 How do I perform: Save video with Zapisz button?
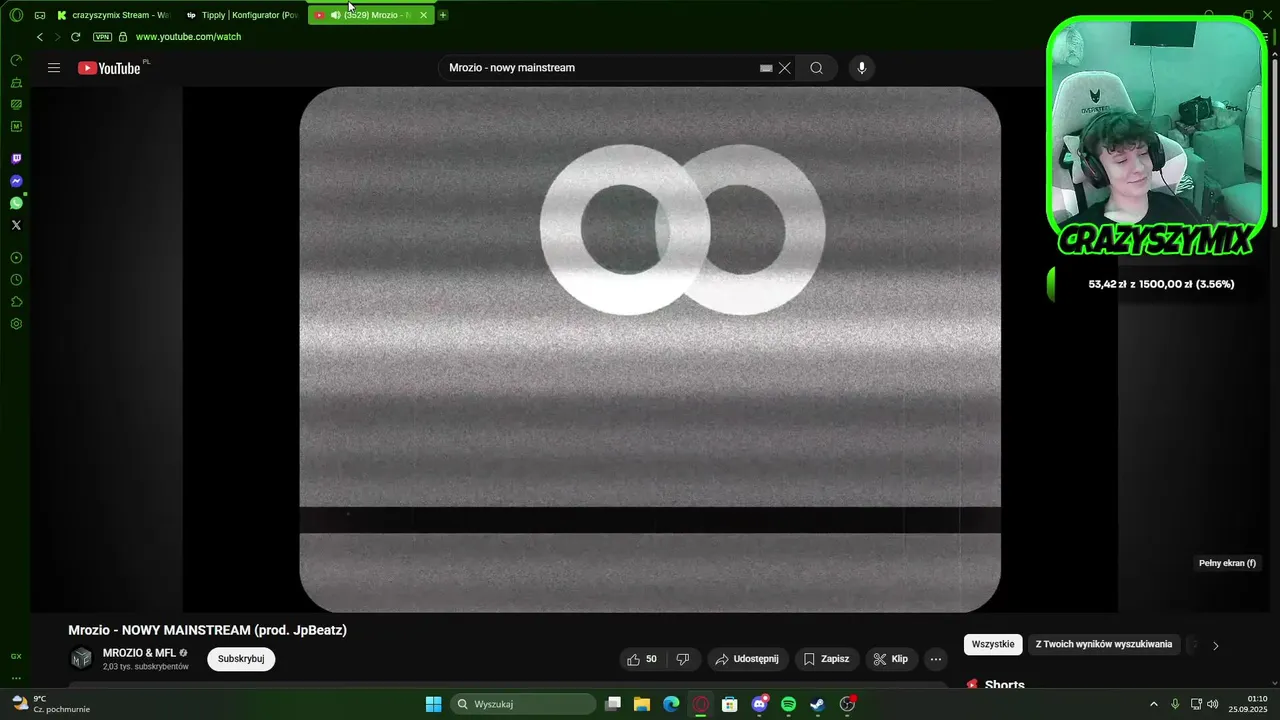pyautogui.click(x=826, y=659)
